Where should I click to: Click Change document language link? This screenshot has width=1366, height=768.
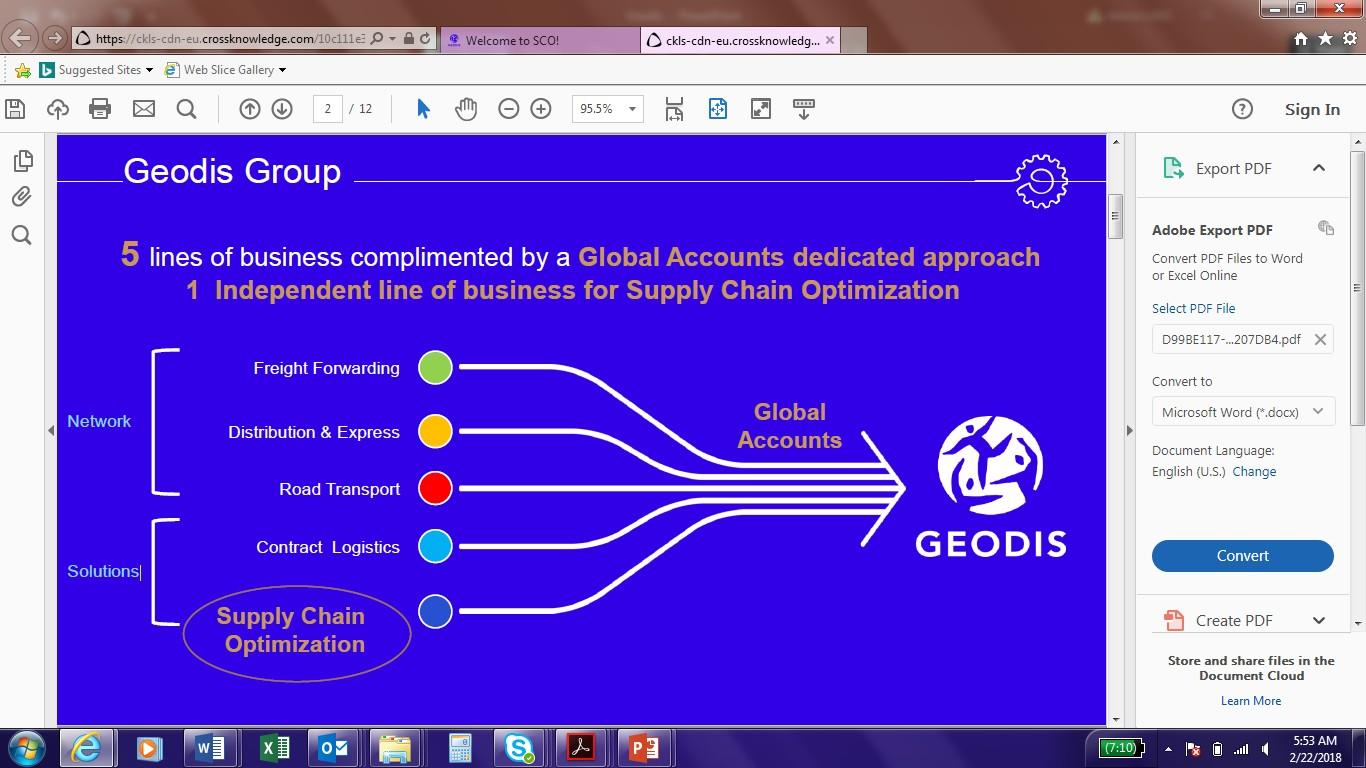1254,471
